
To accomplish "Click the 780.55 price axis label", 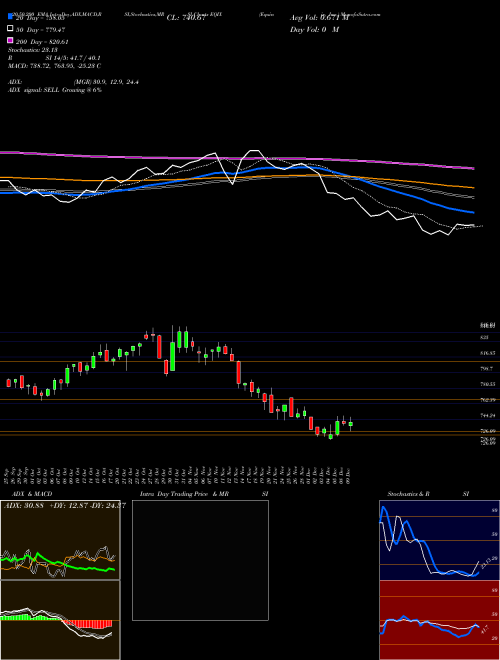I will click(x=488, y=384).
